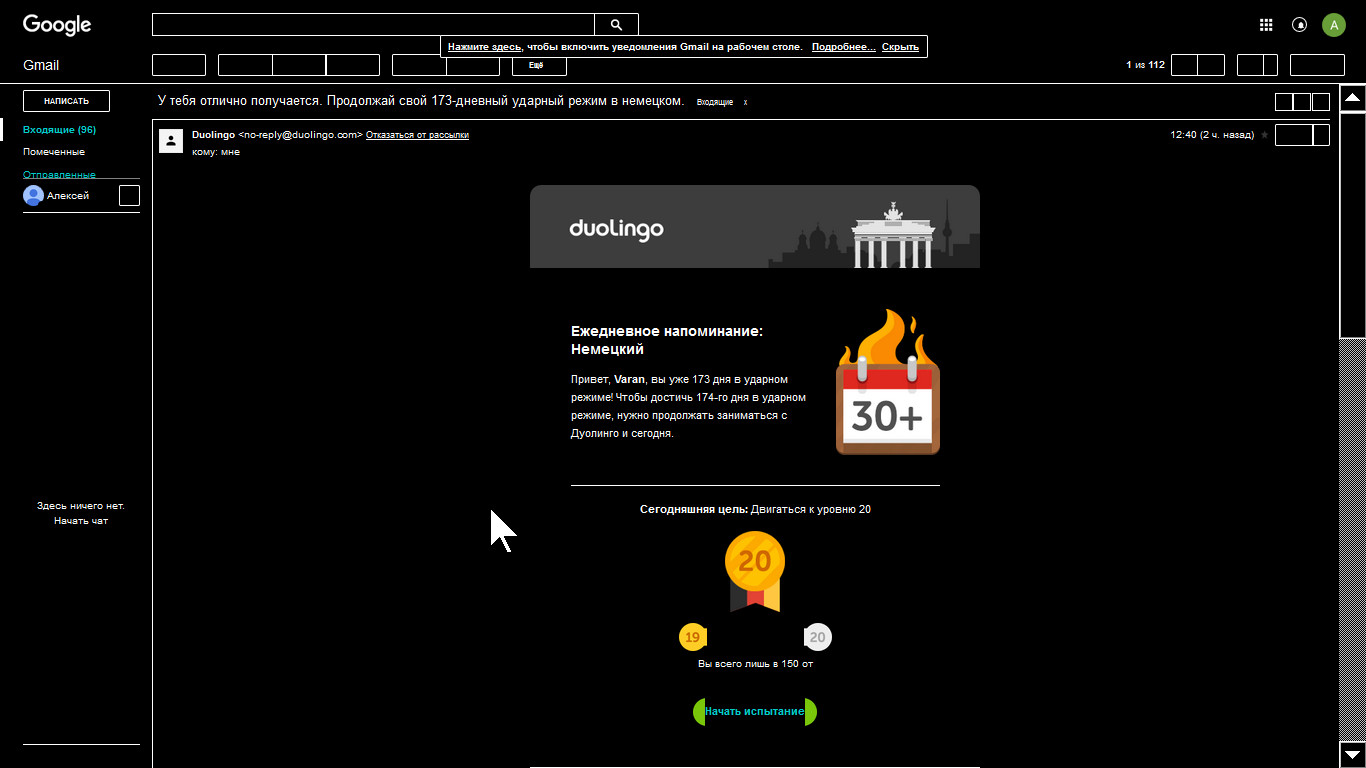Click the Duolingo sender name
Image resolution: width=1366 pixels, height=768 pixels.
coord(213,135)
